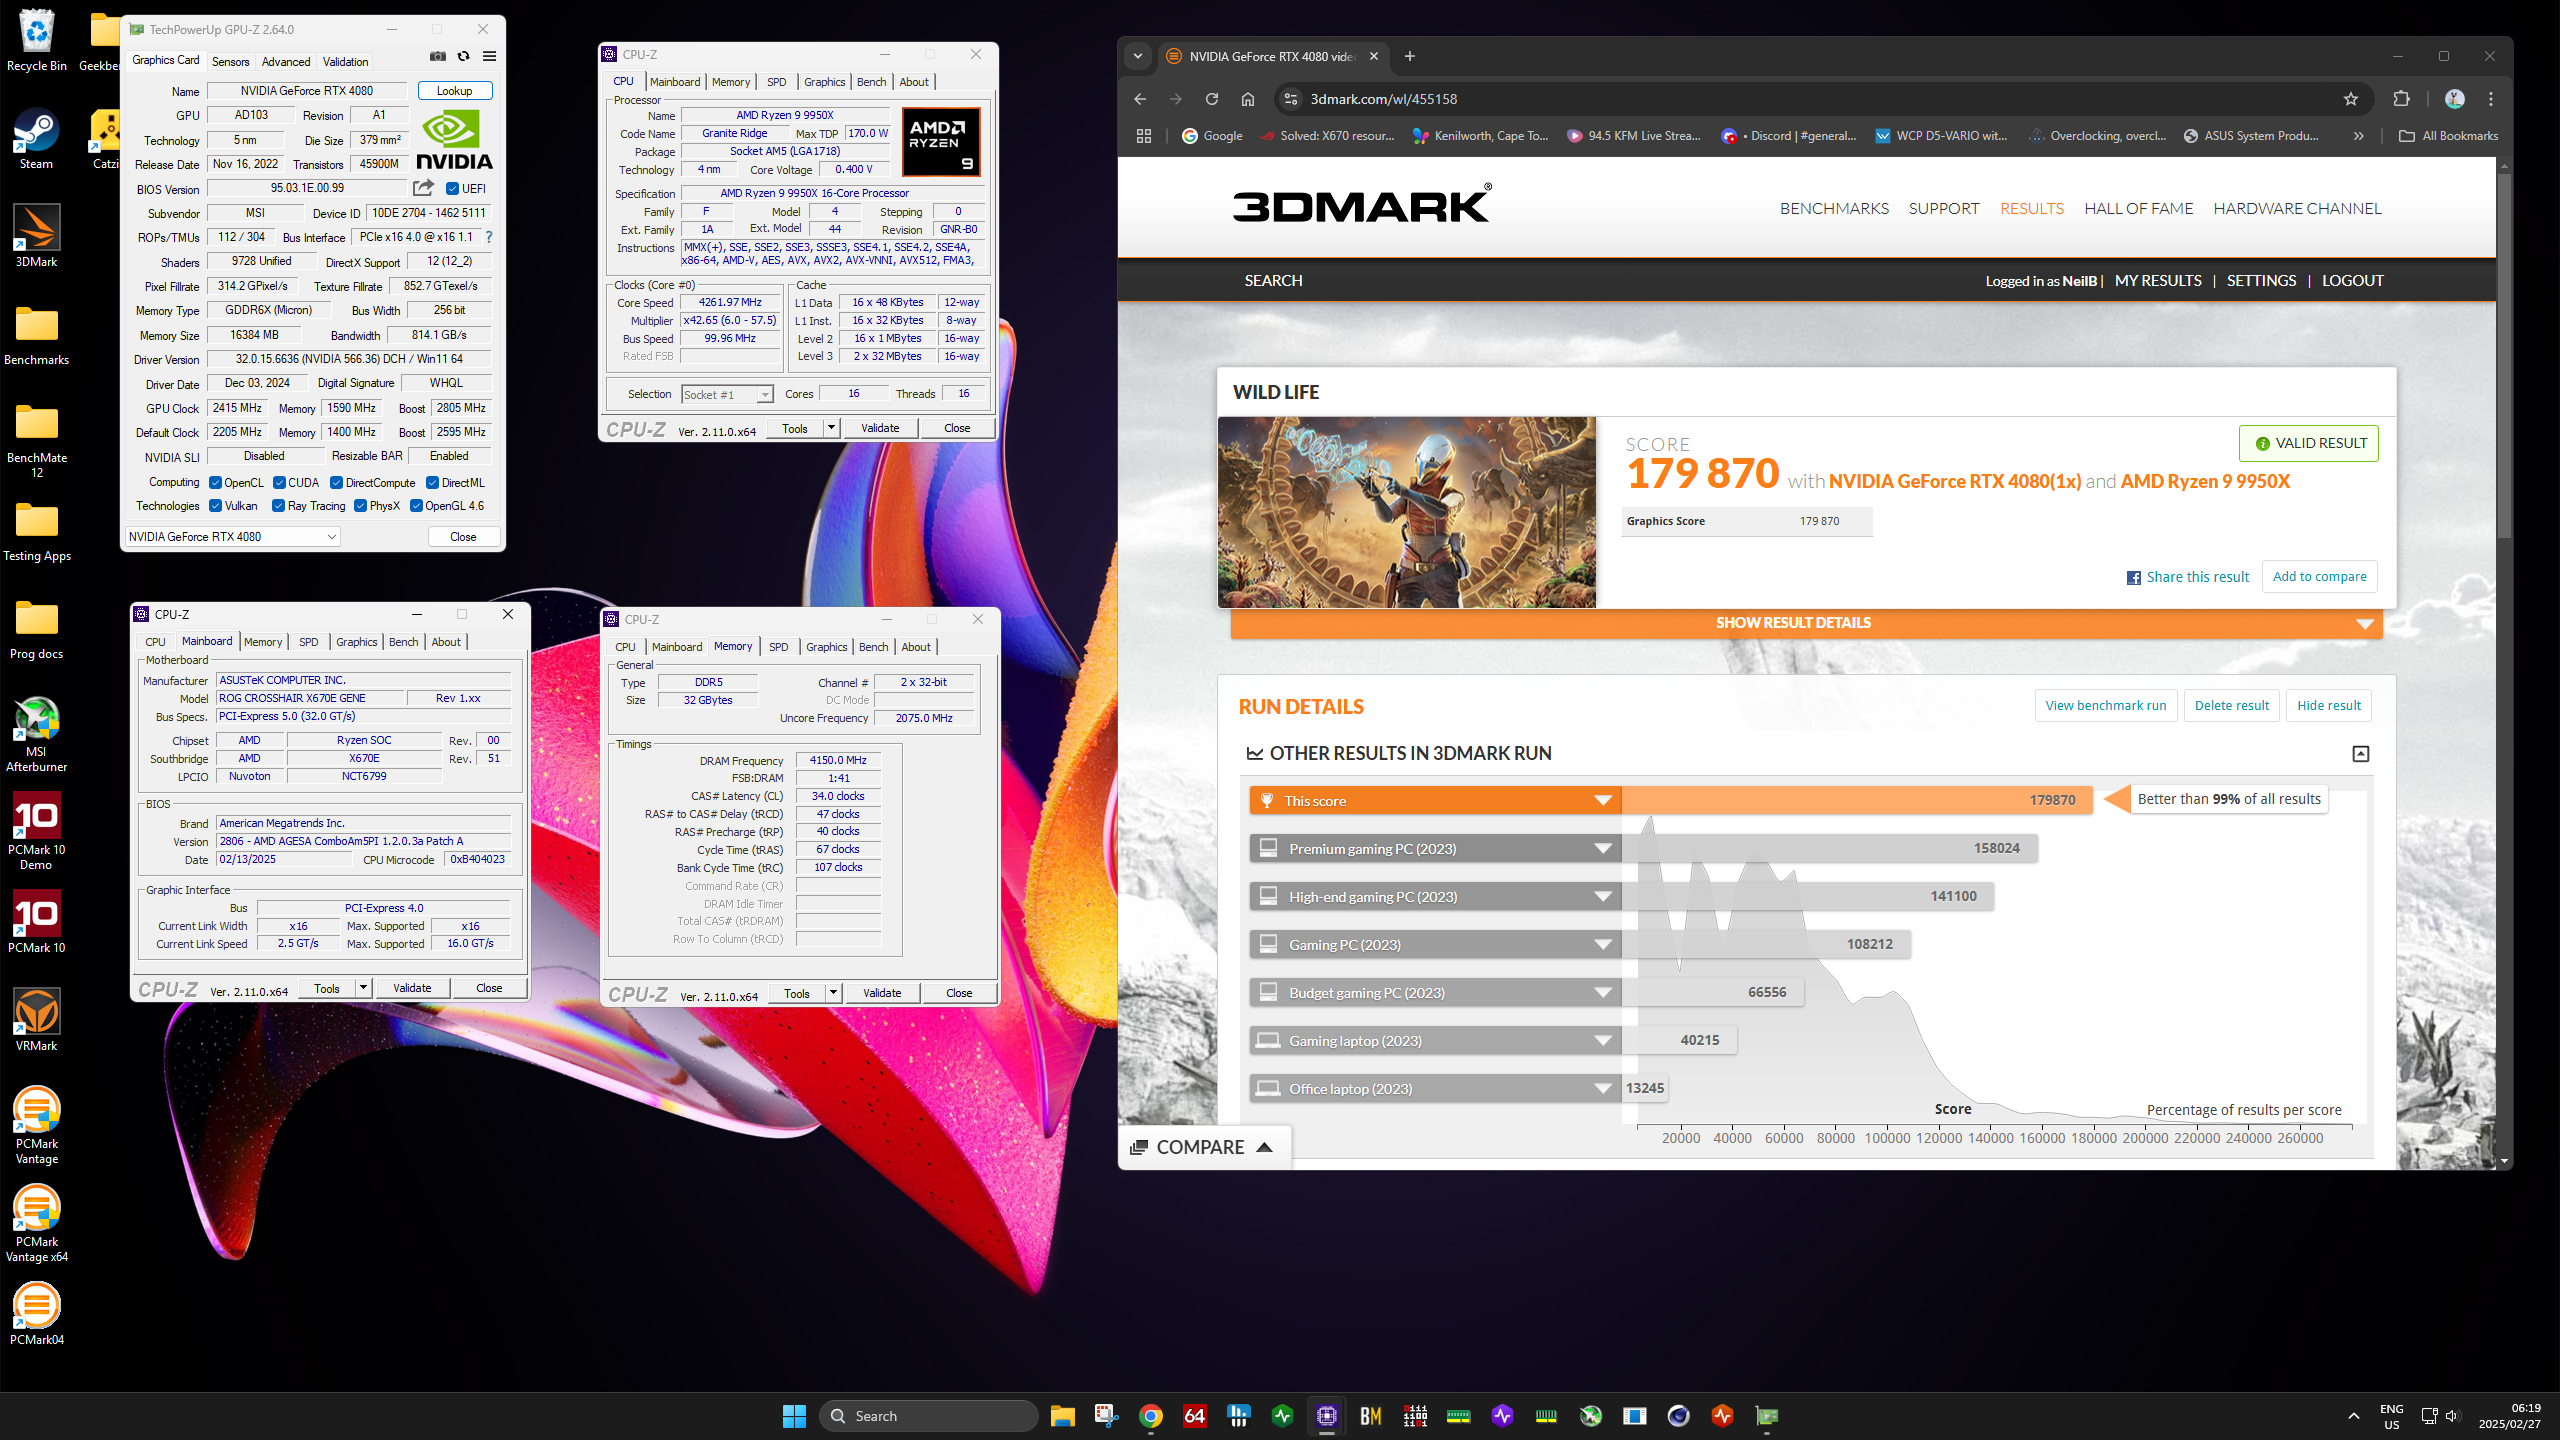Image resolution: width=2560 pixels, height=1440 pixels.
Task: Toggle the OpenCL checkbox
Action: pos(215,483)
